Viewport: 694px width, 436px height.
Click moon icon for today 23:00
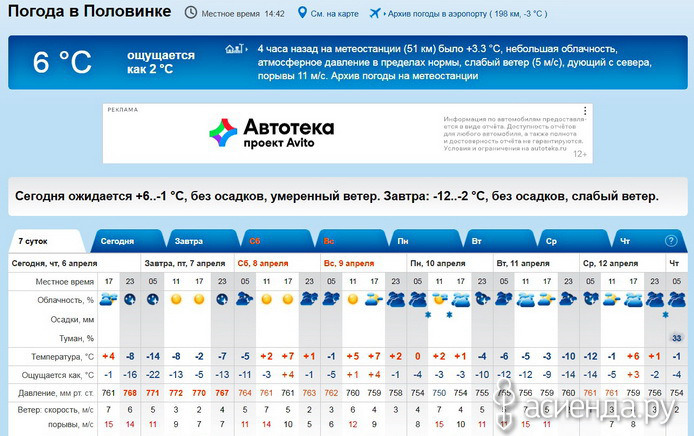point(130,300)
